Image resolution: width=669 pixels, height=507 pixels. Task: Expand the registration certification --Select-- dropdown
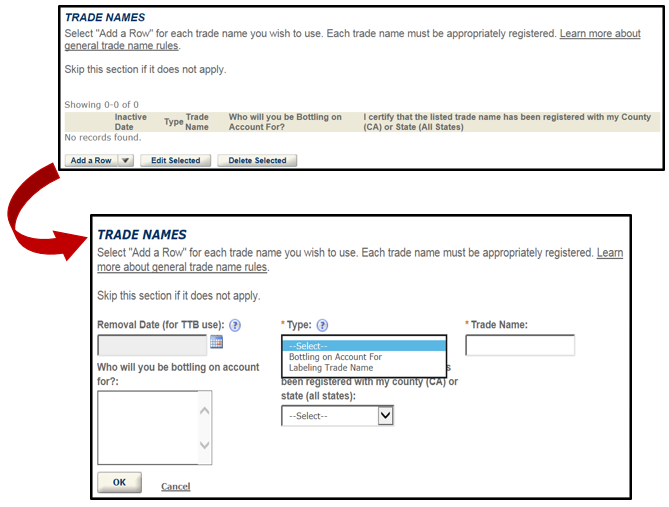338,415
